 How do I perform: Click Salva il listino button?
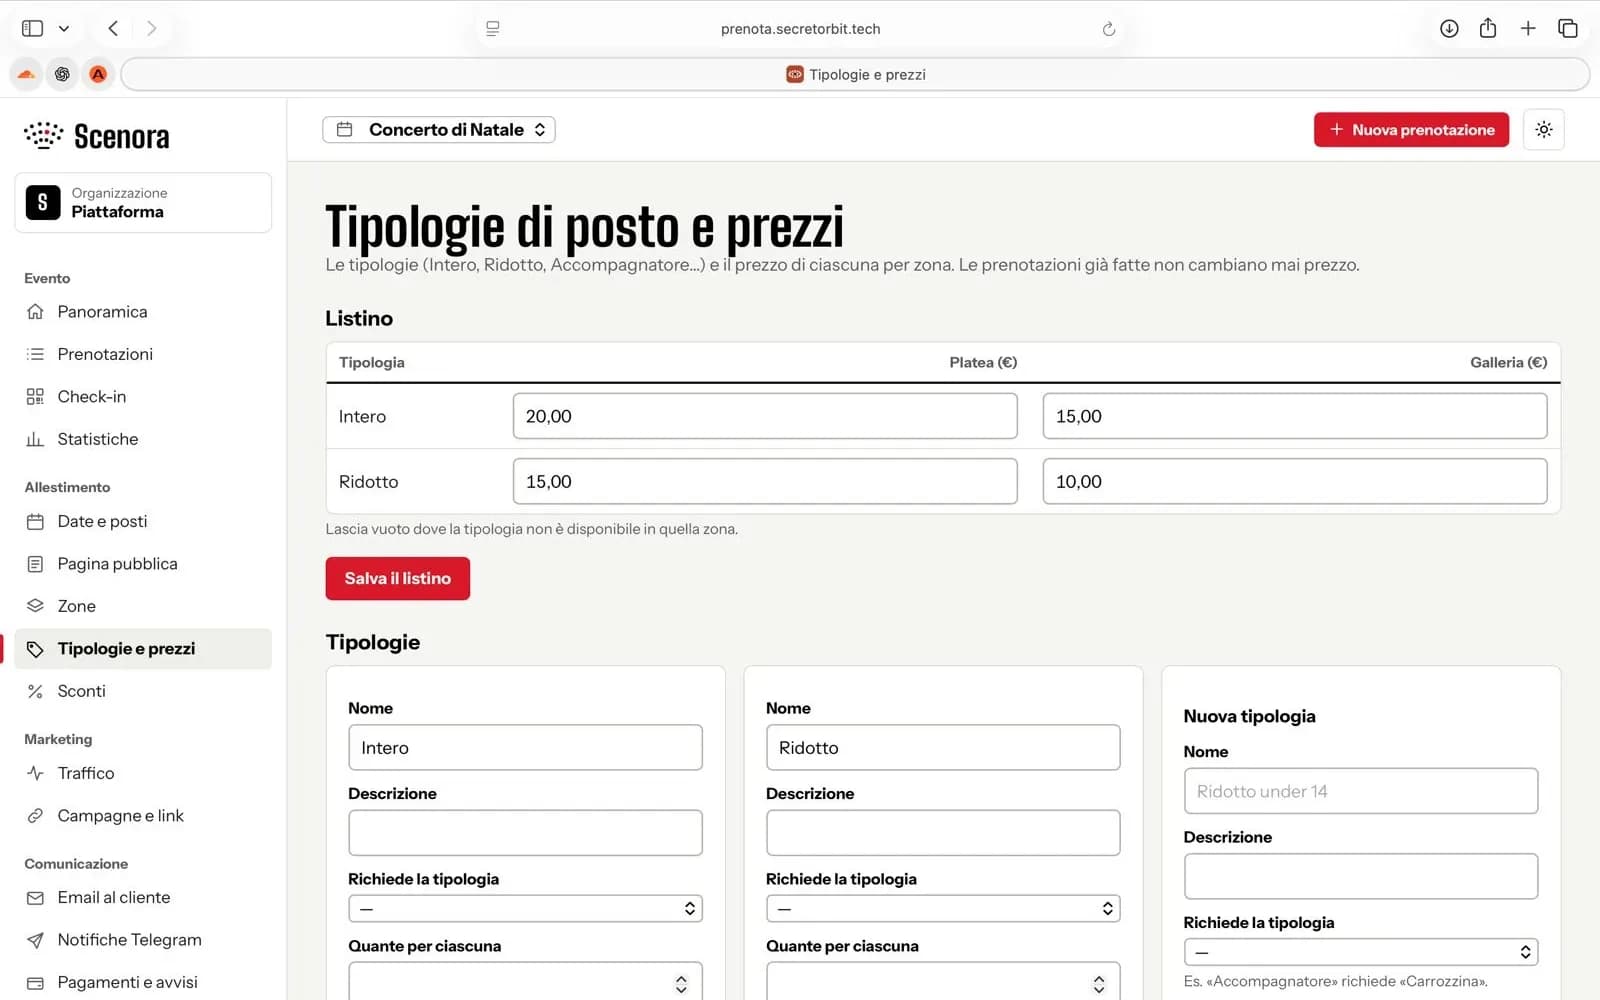click(398, 579)
